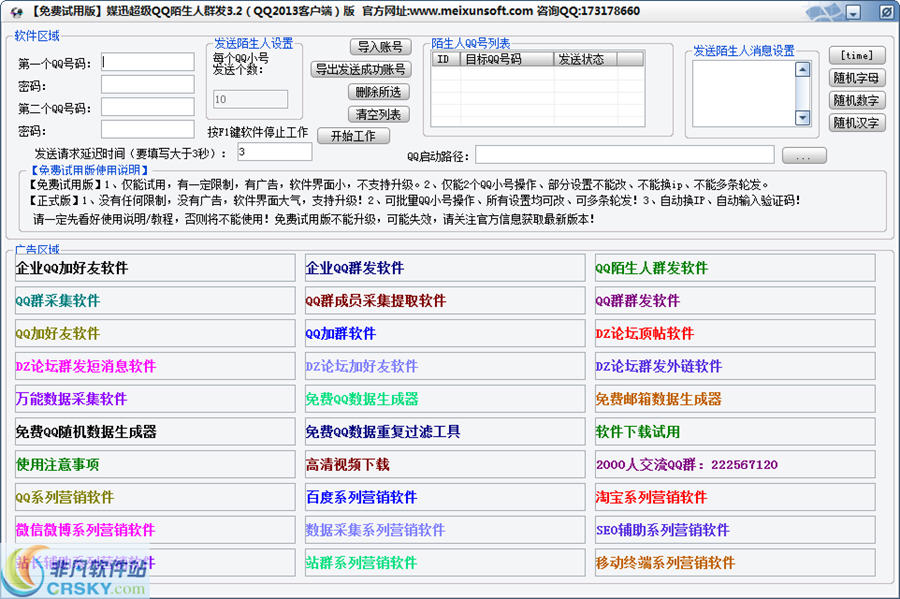Image resolution: width=900 pixels, height=599 pixels.
Task: Open the 企业QQ群发软件 ad link
Action: click(445, 268)
